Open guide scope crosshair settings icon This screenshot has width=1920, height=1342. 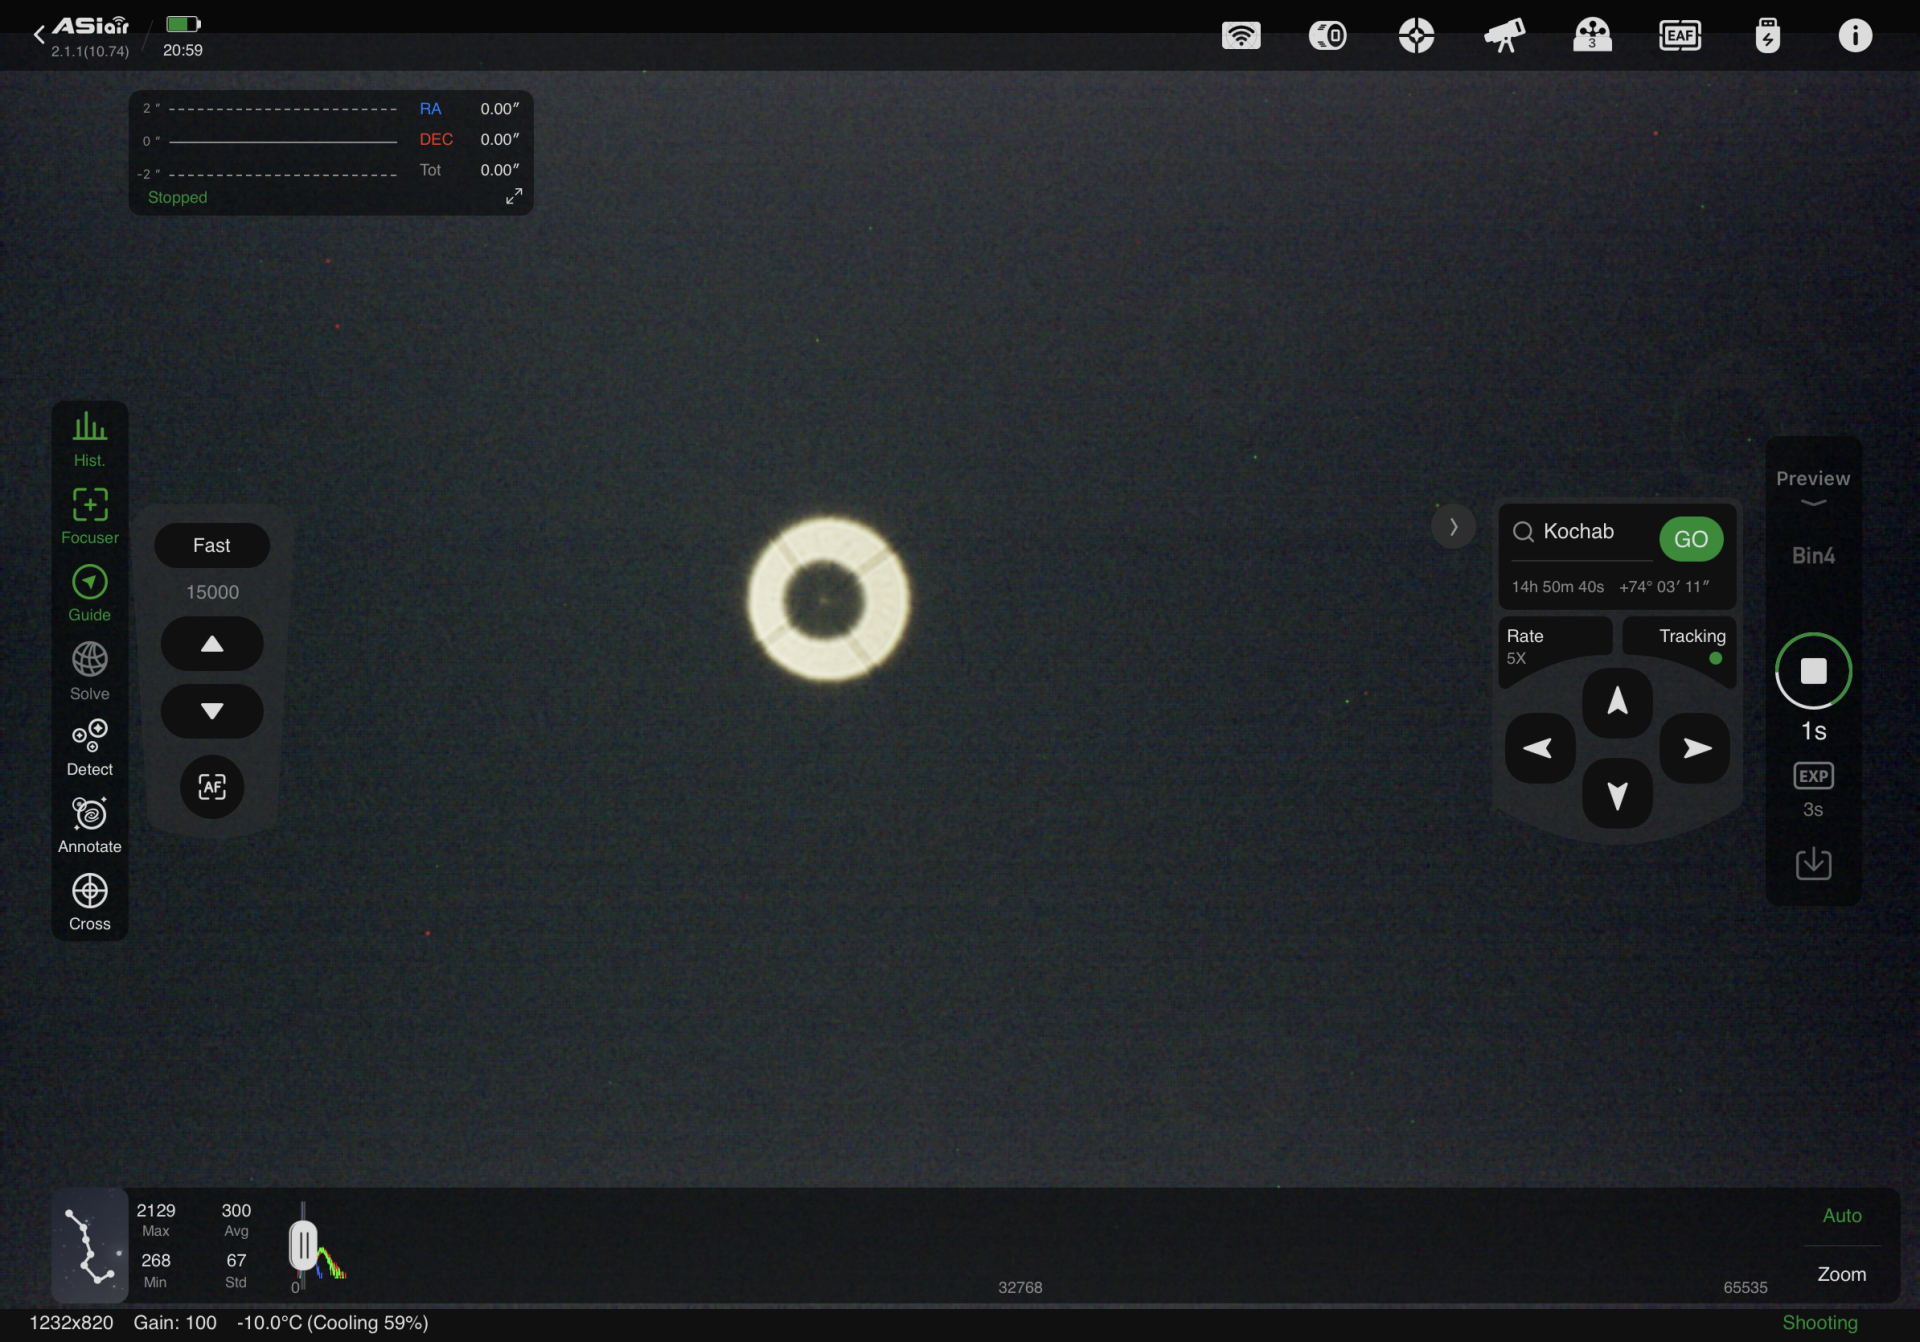pos(1416,36)
